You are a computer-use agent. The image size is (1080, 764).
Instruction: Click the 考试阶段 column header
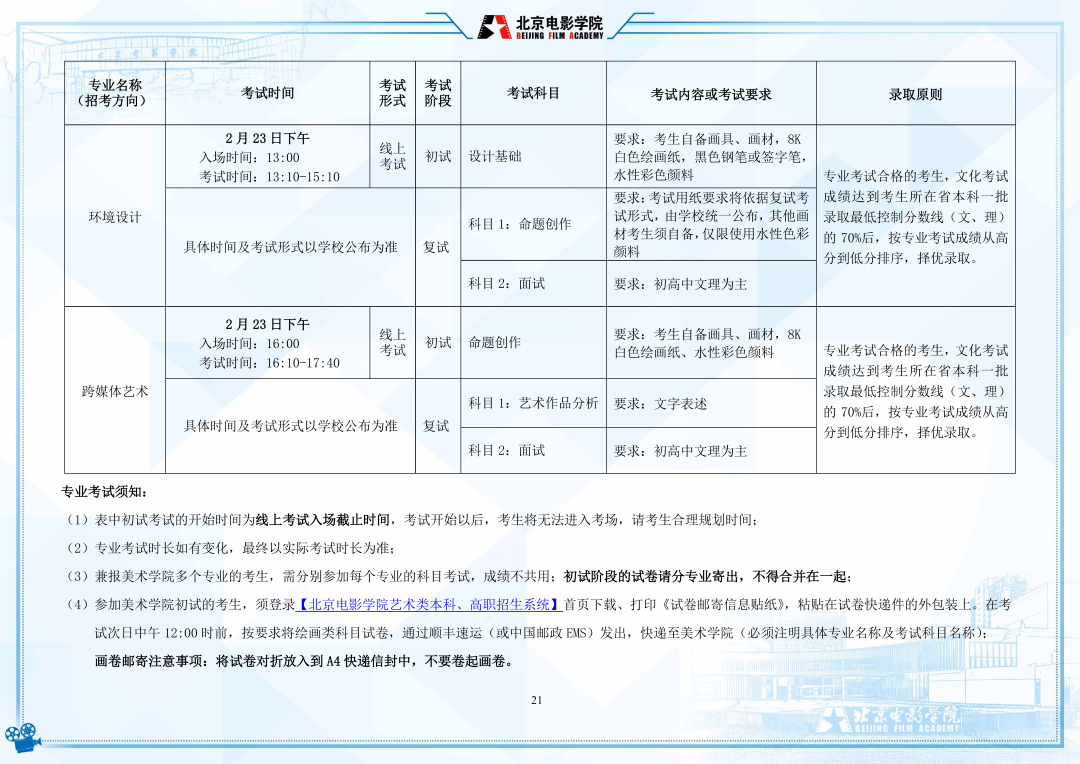(438, 93)
